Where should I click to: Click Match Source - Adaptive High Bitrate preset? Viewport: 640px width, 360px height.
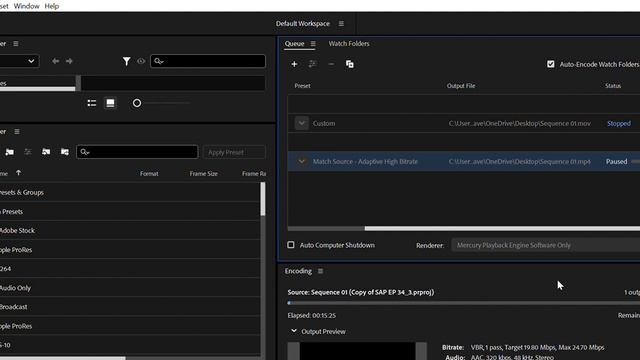[365, 162]
